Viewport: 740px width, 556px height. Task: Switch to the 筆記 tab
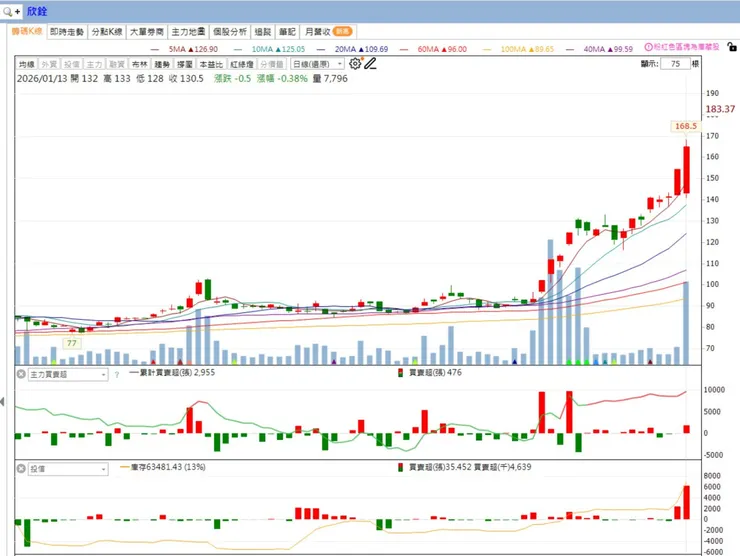click(x=287, y=32)
